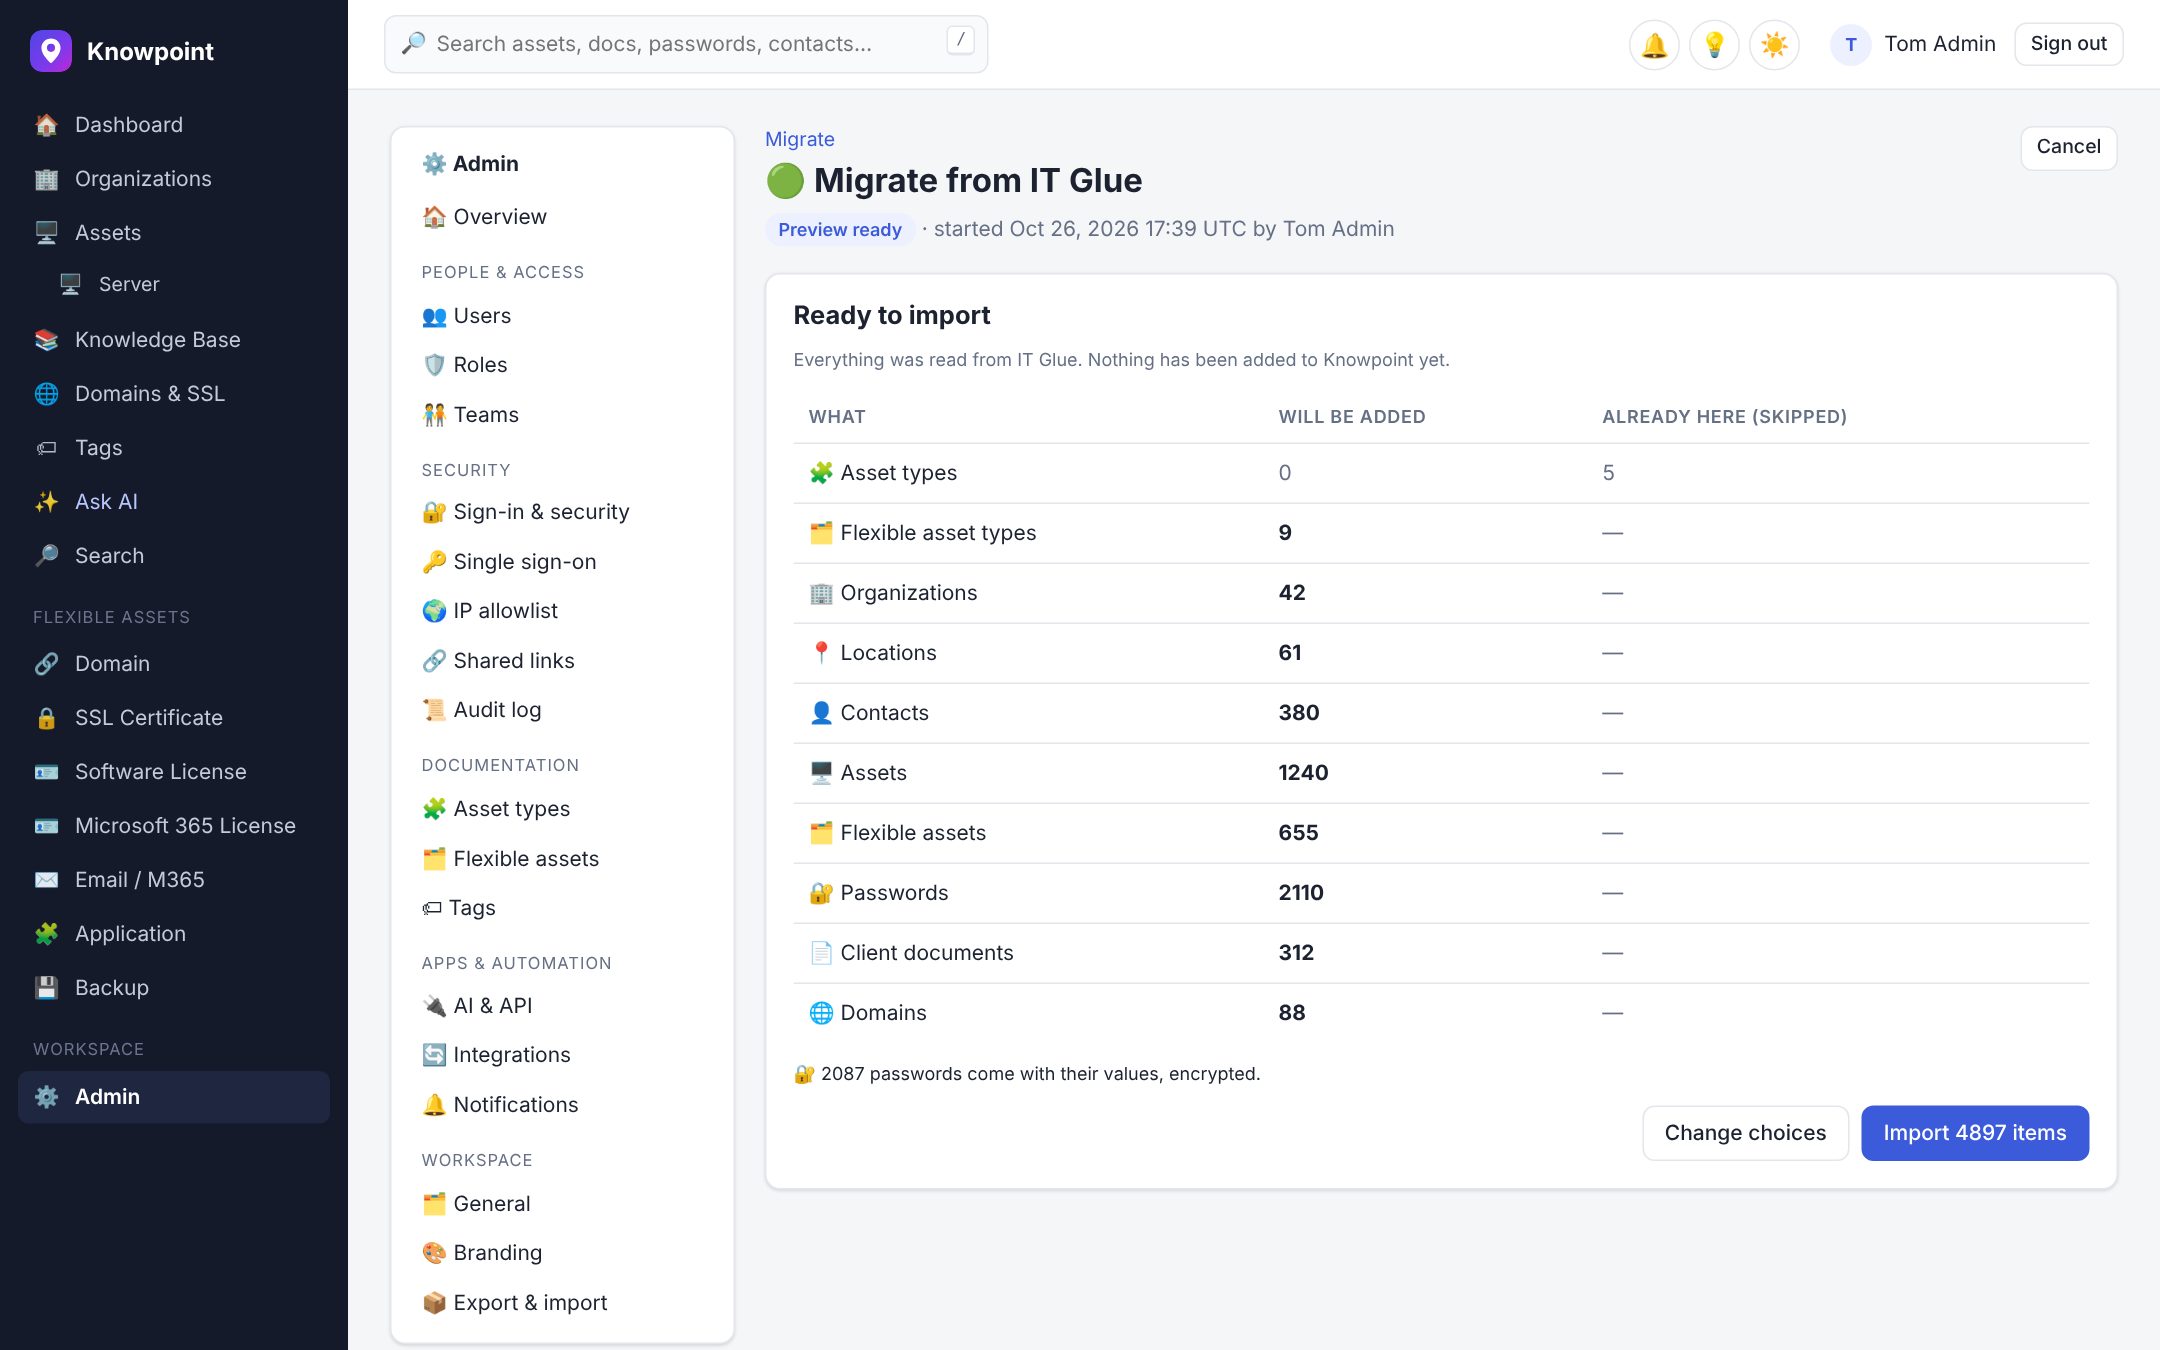
Task: Open Notifications admin settings
Action: (x=562, y=1105)
